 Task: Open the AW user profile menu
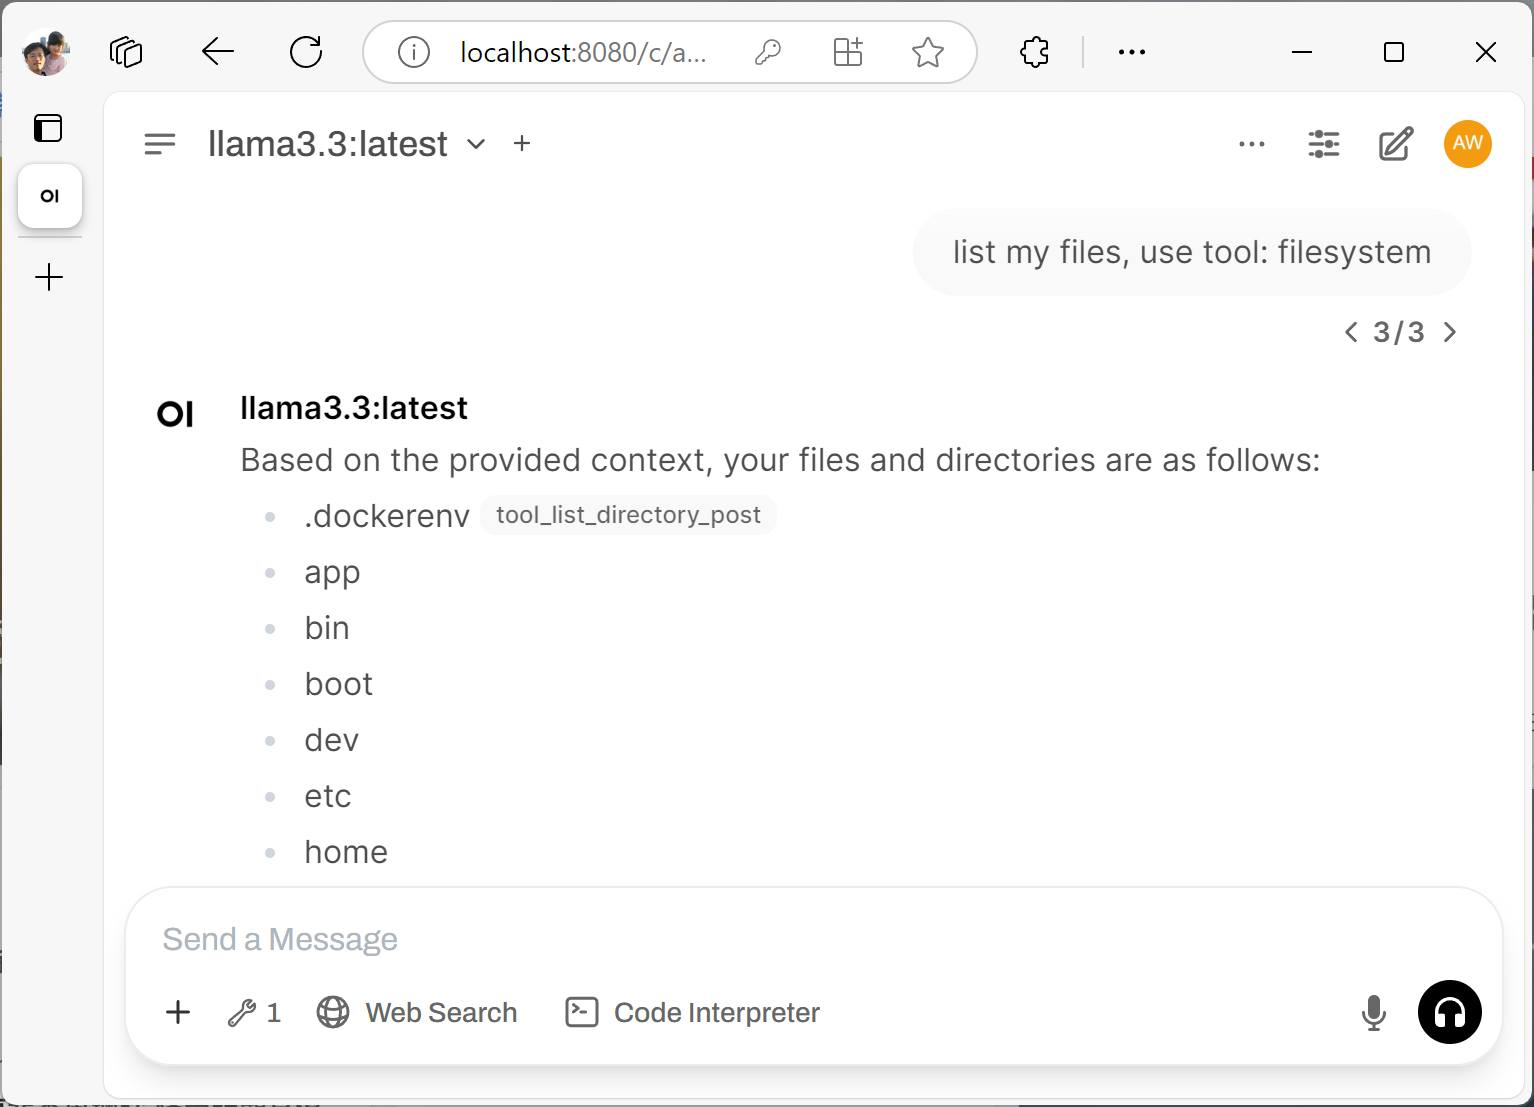pos(1467,144)
